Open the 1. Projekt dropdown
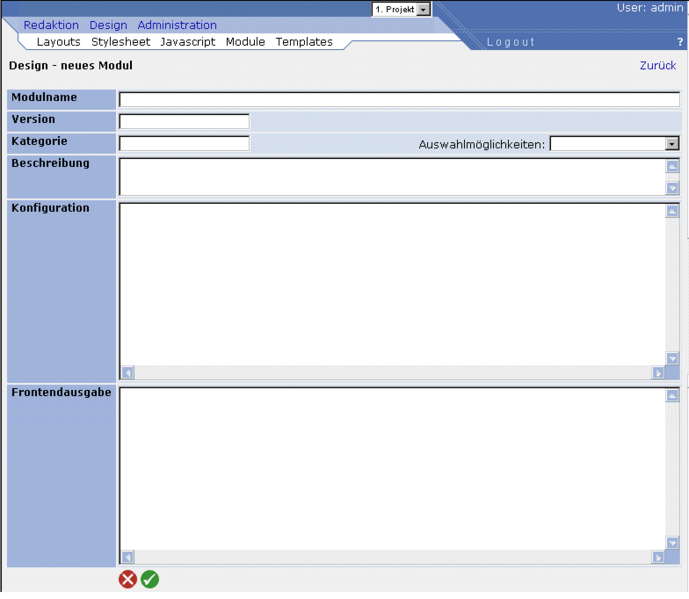 401,9
